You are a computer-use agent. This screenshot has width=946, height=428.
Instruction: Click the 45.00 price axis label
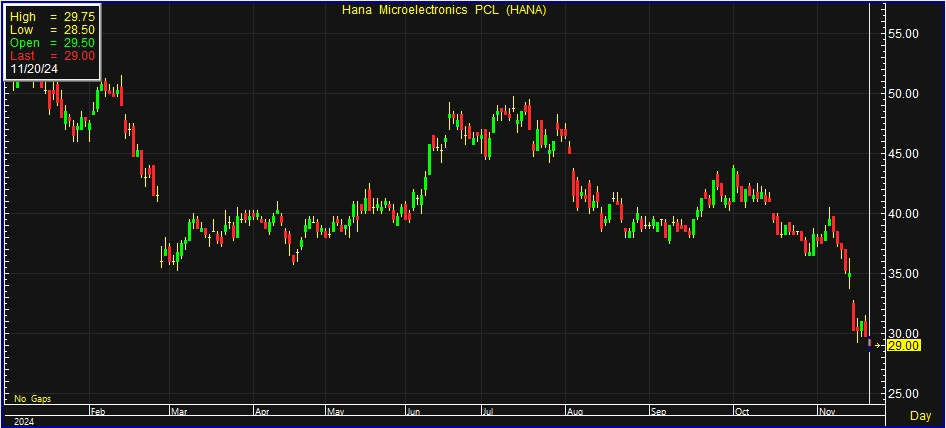[904, 154]
